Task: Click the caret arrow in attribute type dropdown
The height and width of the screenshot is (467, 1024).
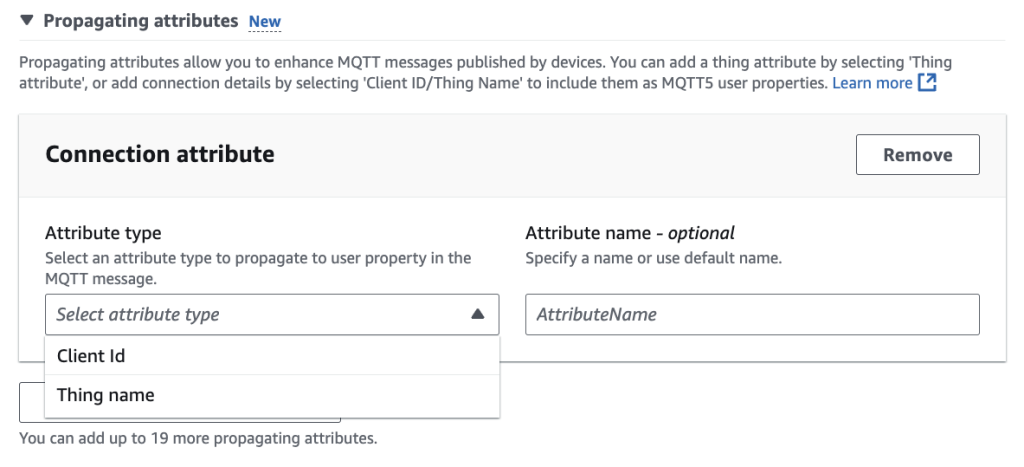Action: coord(477,314)
